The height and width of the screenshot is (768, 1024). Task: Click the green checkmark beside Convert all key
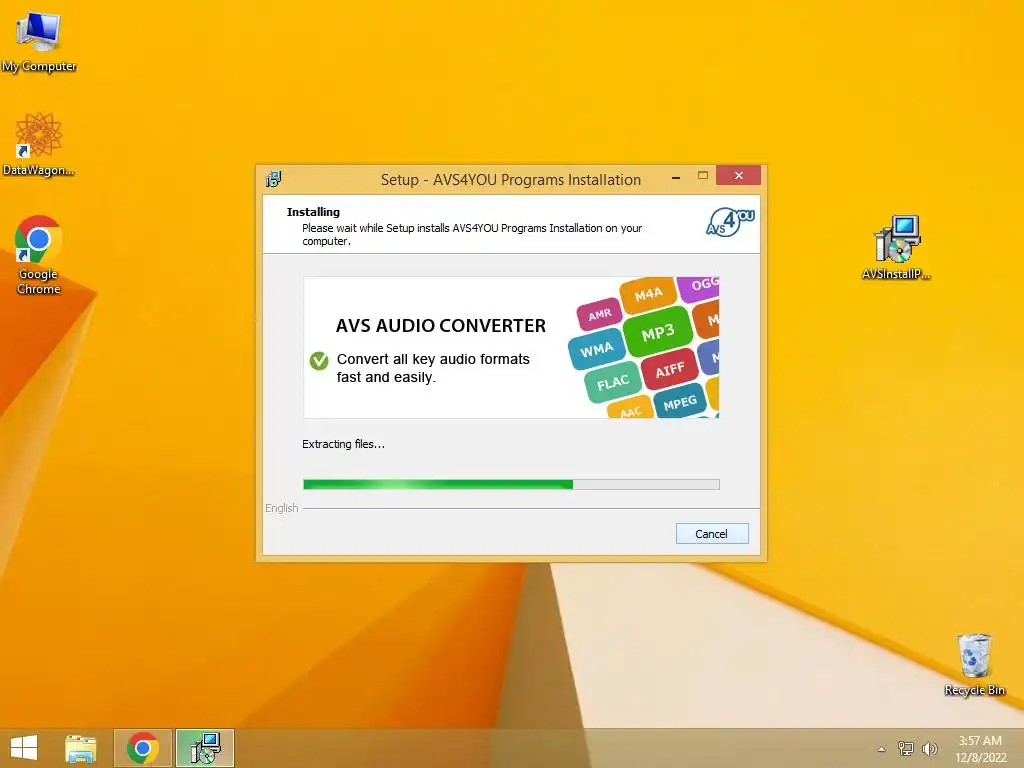pyautogui.click(x=319, y=360)
